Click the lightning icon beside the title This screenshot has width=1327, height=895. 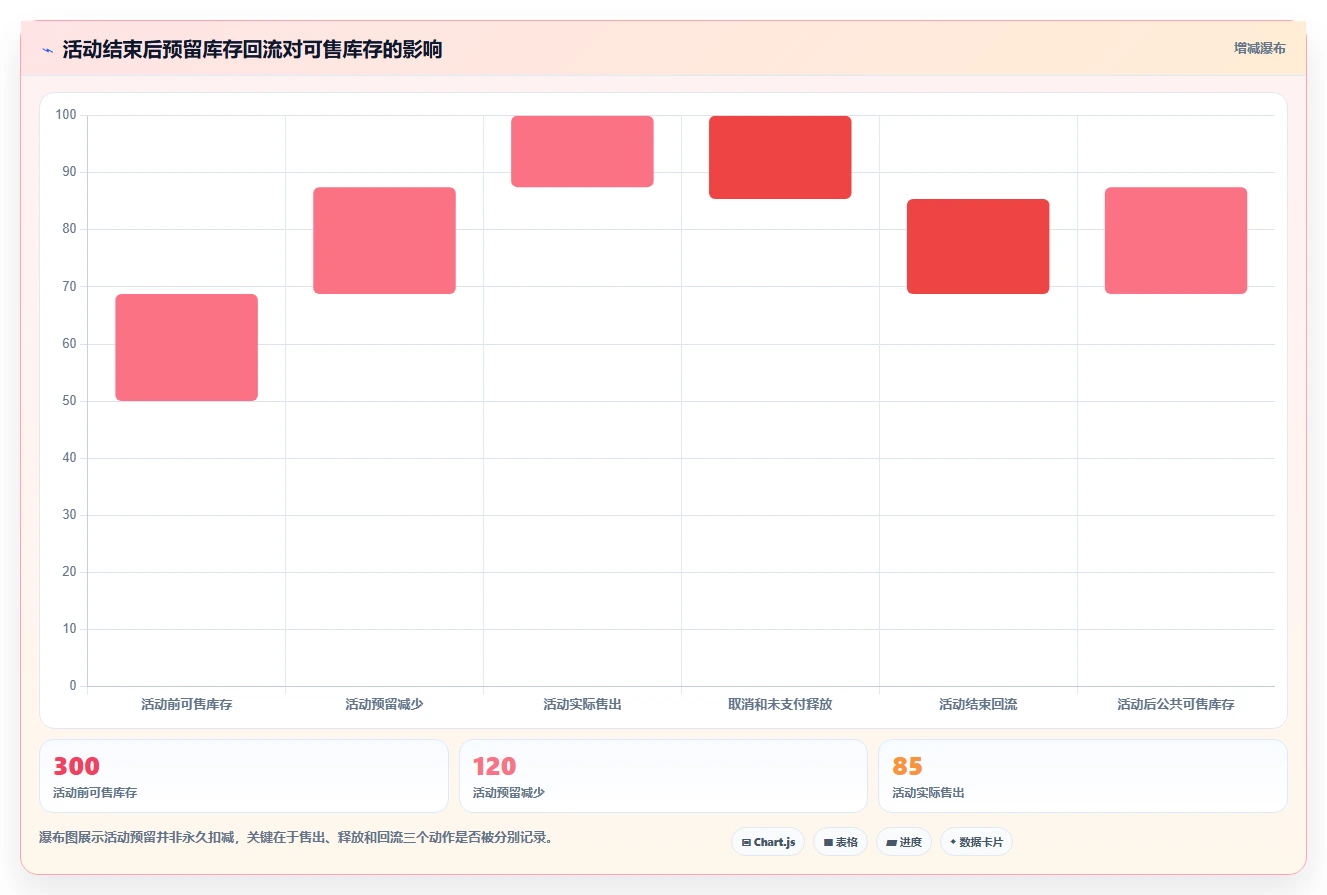(x=47, y=50)
